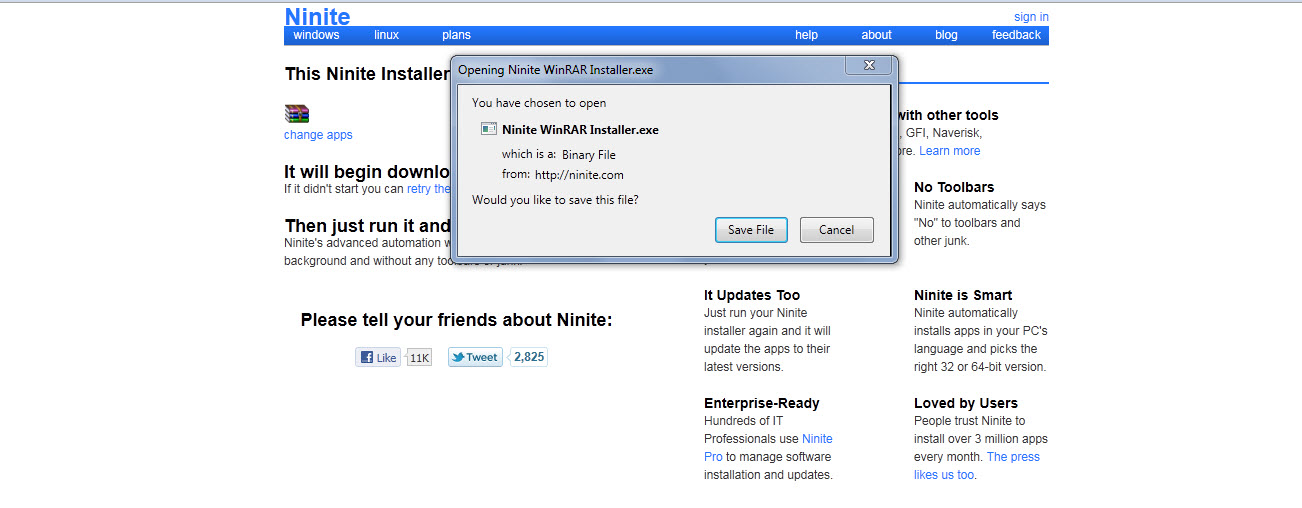This screenshot has width=1302, height=508.
Task: Click the It Updates Too heading
Action: coord(752,295)
